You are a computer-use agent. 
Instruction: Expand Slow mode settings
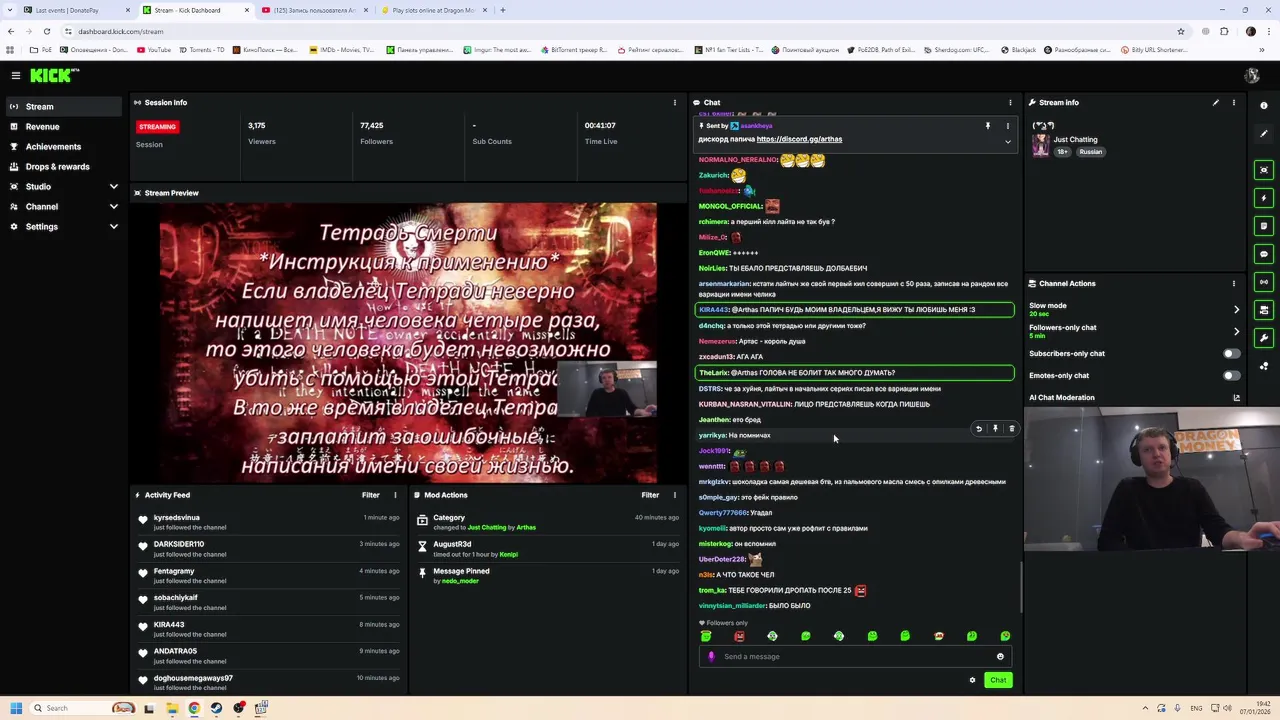coord(1236,309)
